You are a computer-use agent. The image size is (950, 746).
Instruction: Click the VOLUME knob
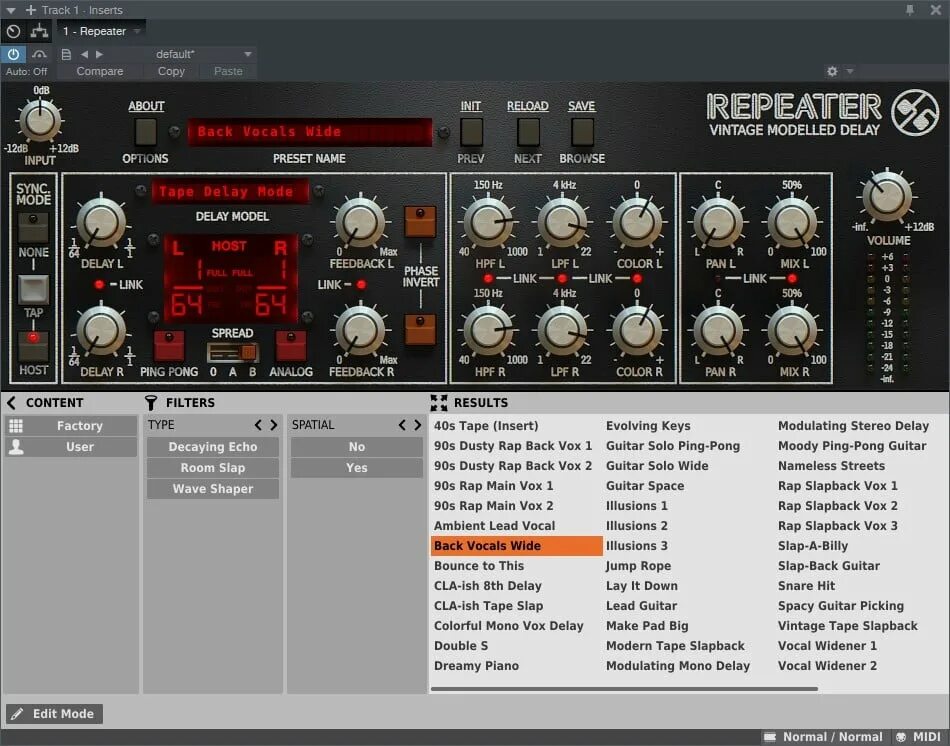887,196
